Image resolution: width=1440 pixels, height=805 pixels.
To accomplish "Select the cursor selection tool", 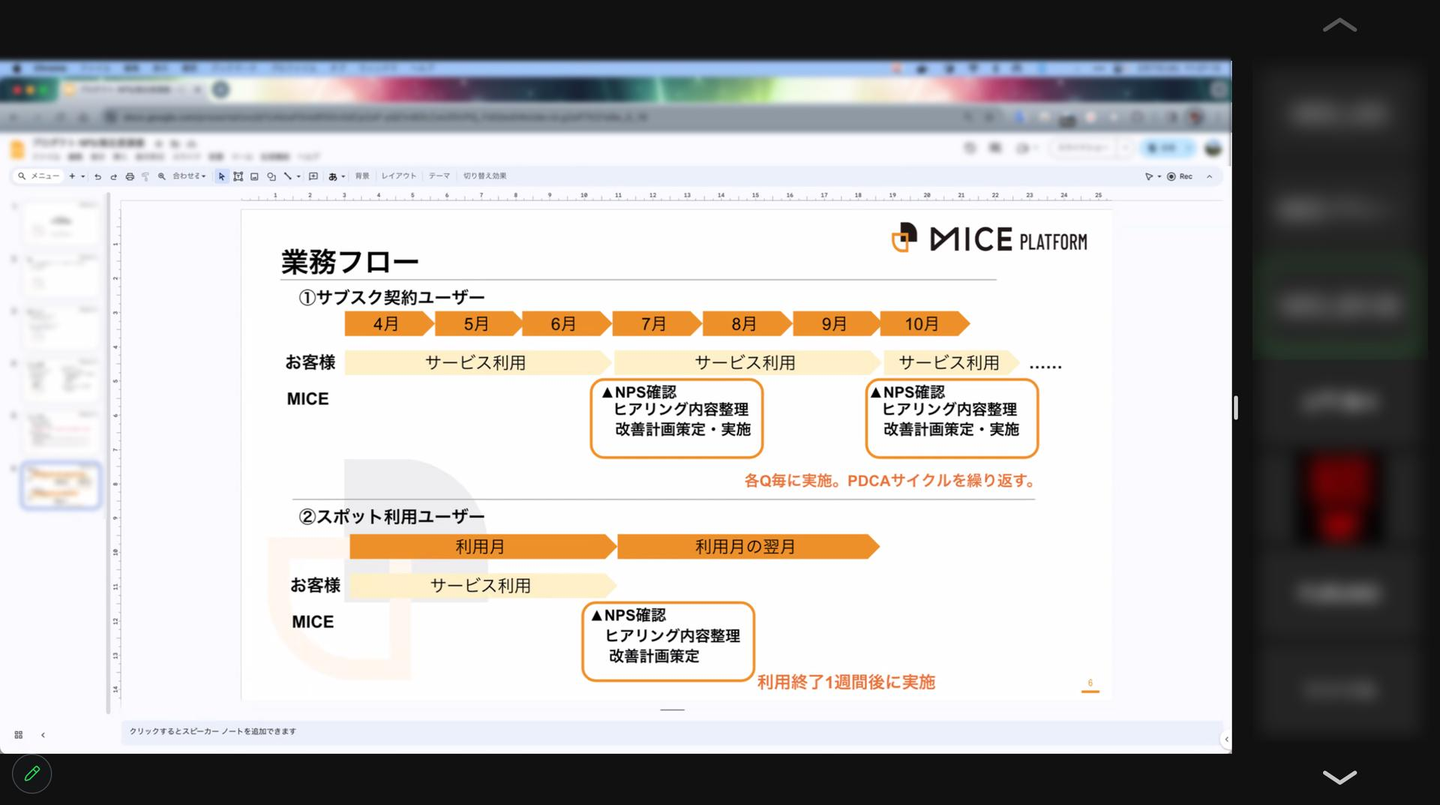I will click(222, 176).
